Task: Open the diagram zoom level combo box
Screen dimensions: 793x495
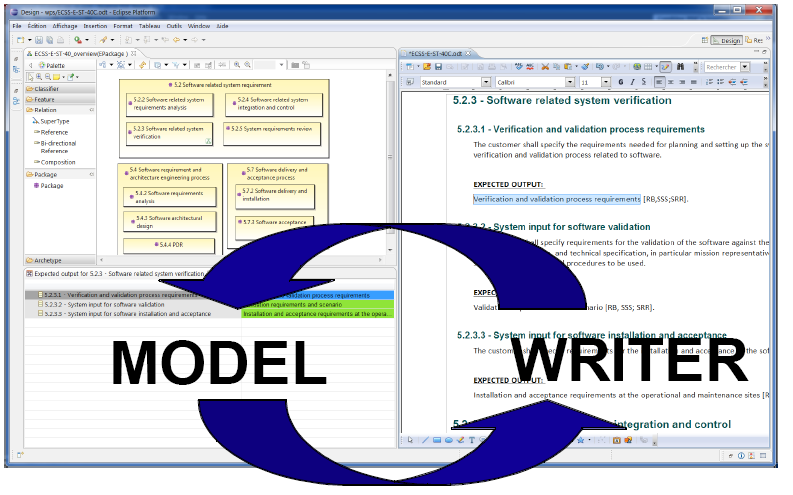Action: [x=271, y=65]
